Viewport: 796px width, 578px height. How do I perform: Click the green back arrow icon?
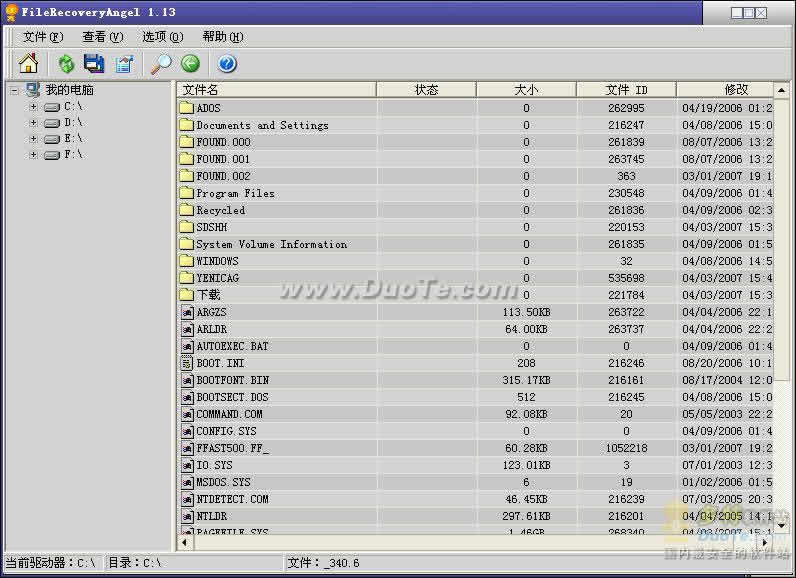click(191, 63)
